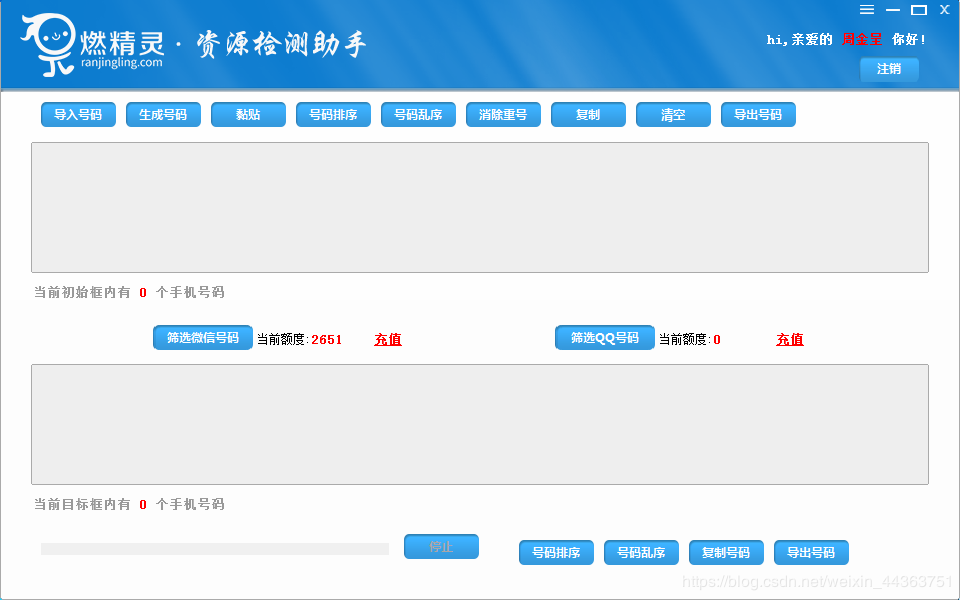Open the hamburger menu icon in title bar
Image resolution: width=960 pixels, height=600 pixels.
(x=866, y=10)
